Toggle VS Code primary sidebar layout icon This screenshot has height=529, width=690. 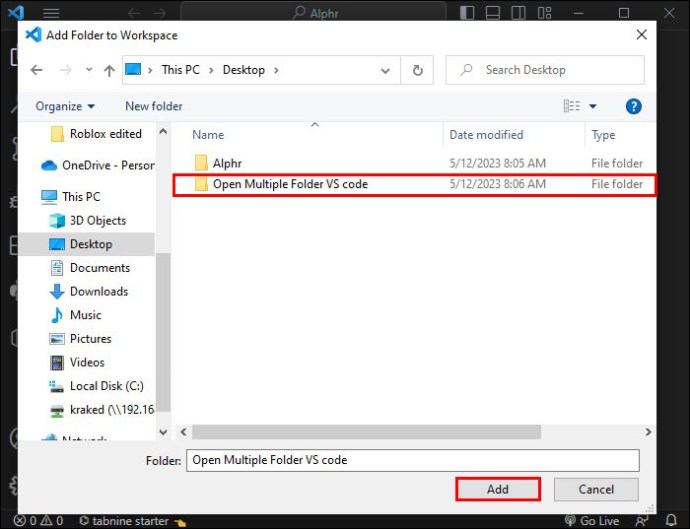click(x=467, y=13)
